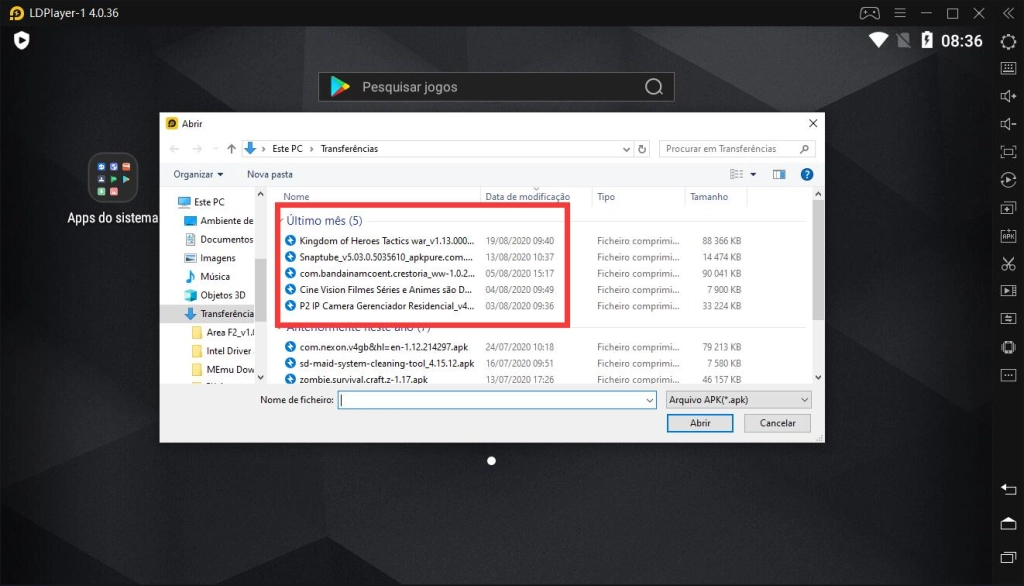Viewport: 1024px width, 586px height.
Task: Collapse the Último mês group
Action: tap(281, 220)
